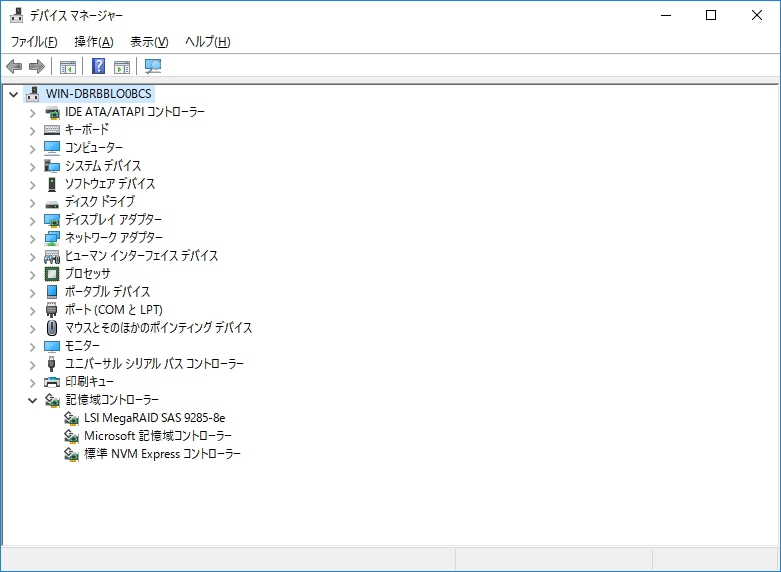Select Microsoft 記憶域コントローラー device
This screenshot has width=781, height=572.
[158, 436]
